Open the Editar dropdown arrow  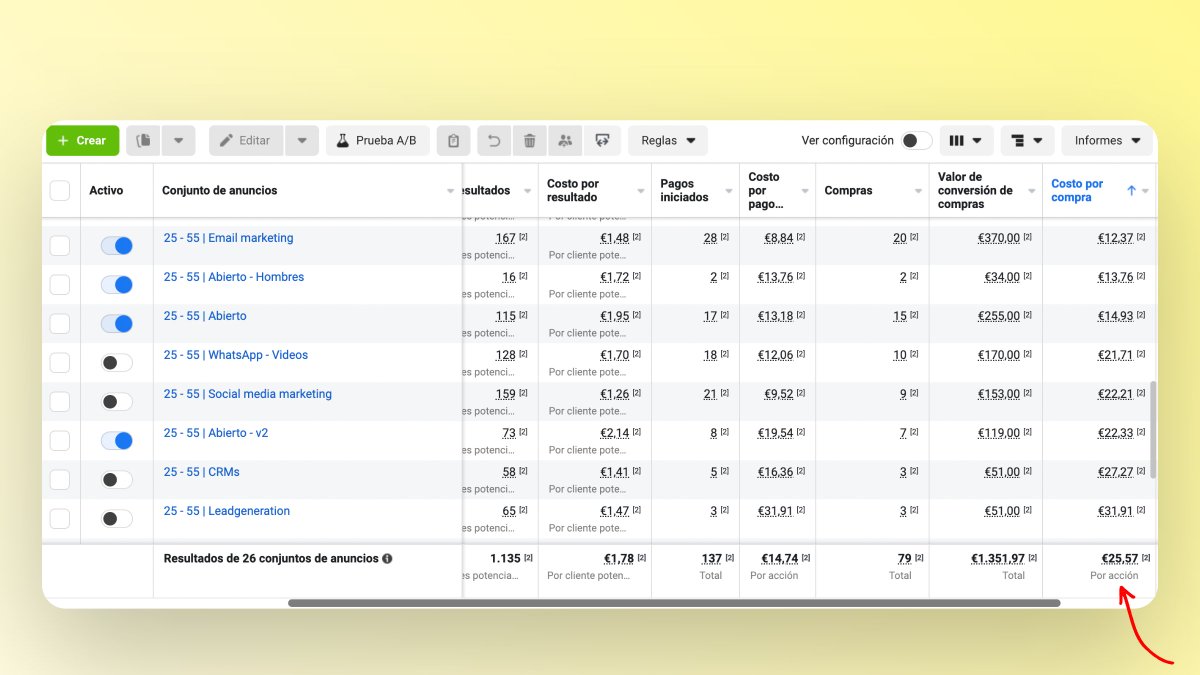pos(302,141)
